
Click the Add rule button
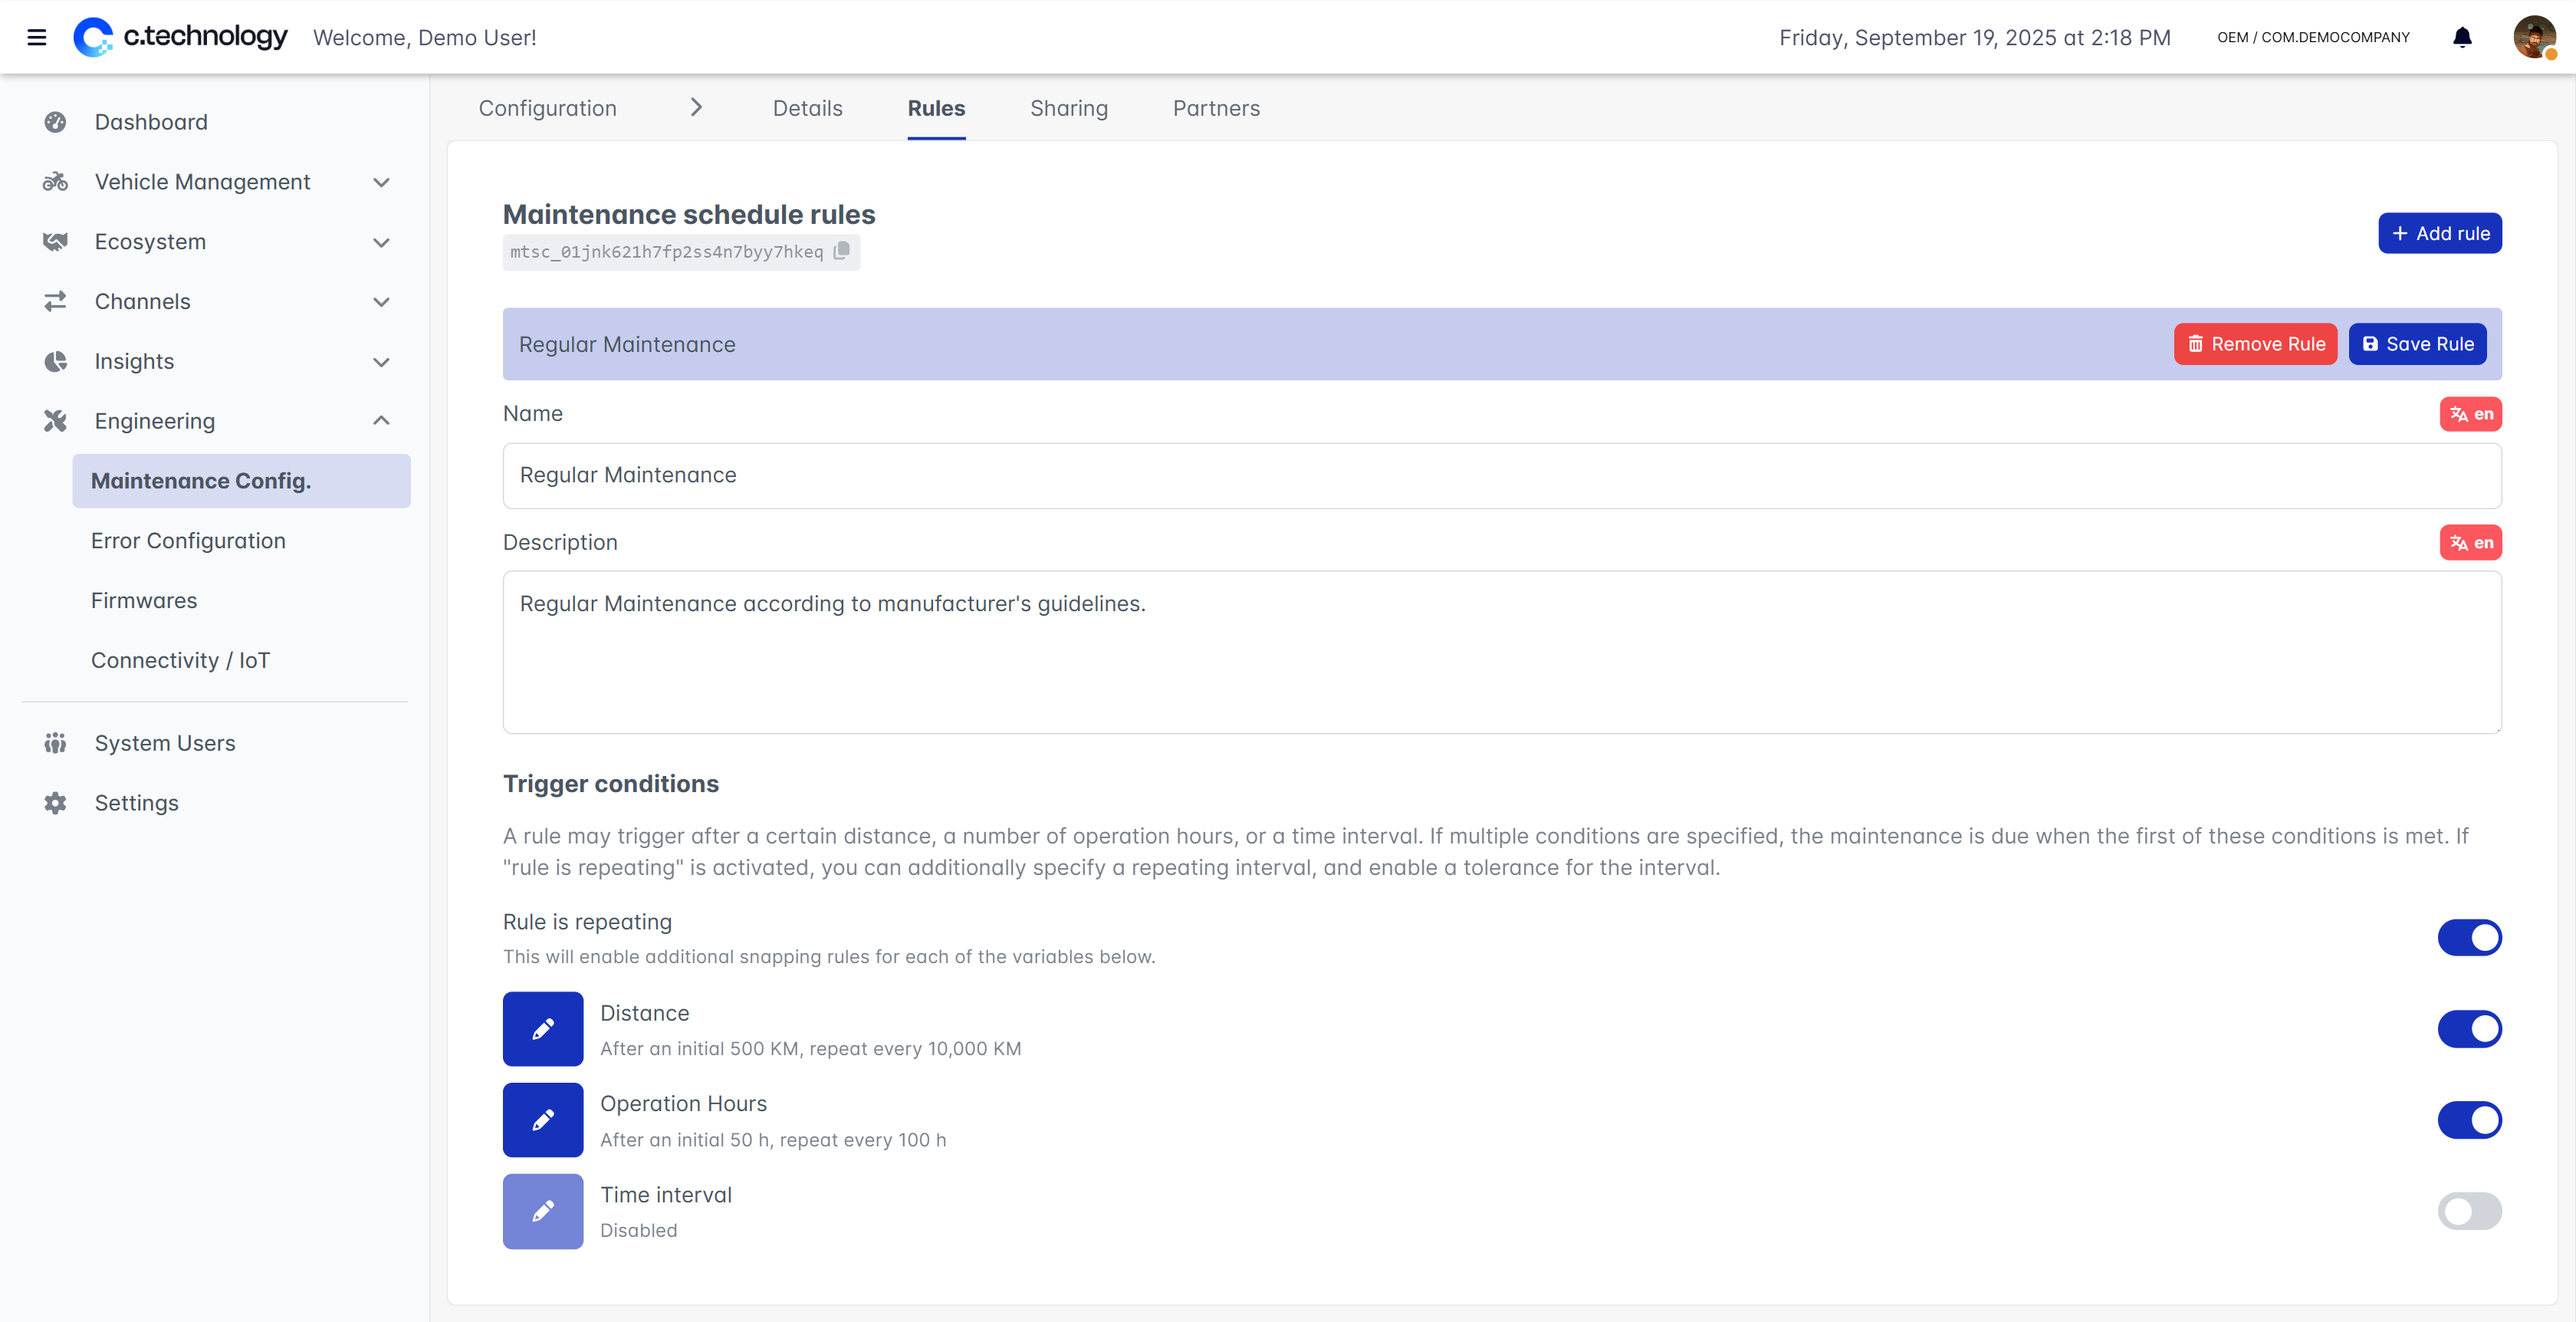[x=2439, y=233]
